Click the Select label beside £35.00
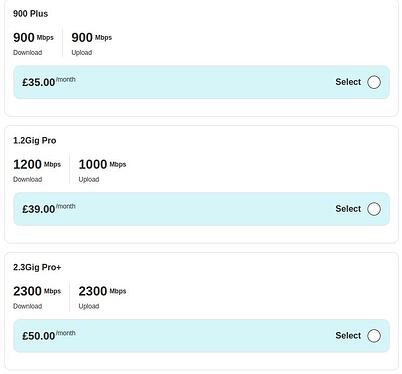Screen dimensions: 402x374 tap(348, 82)
